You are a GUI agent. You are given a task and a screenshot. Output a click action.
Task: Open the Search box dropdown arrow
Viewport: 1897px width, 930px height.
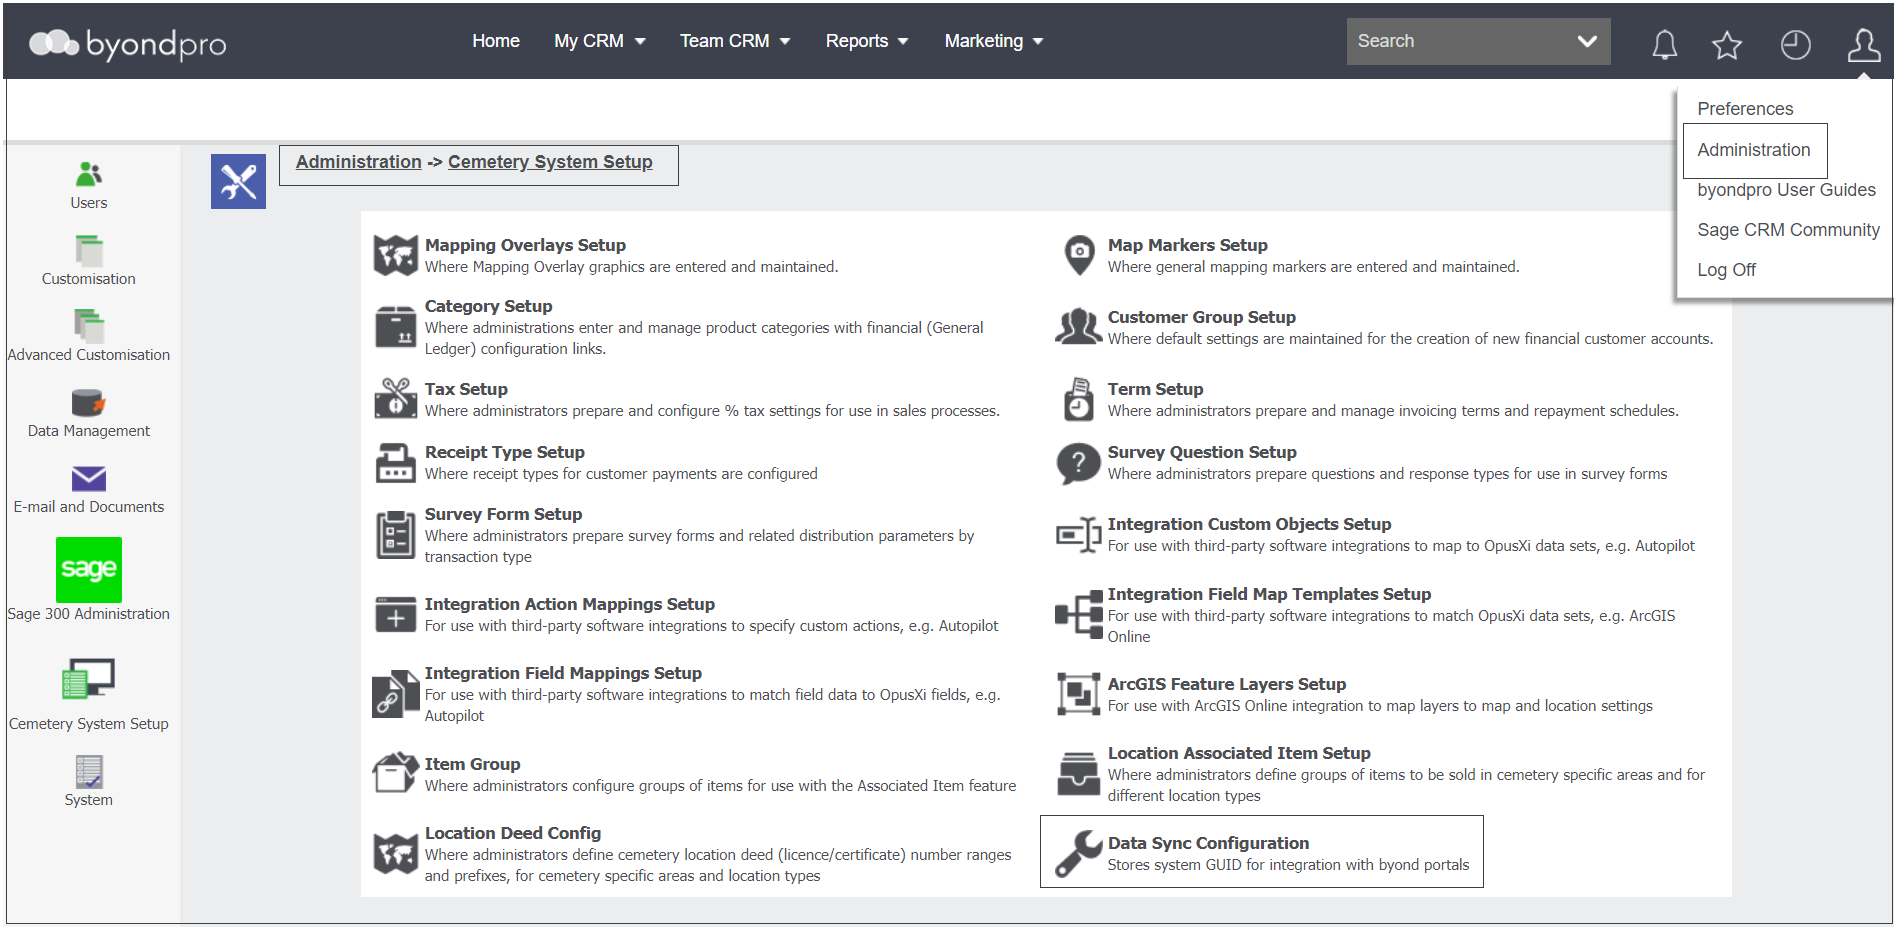(x=1587, y=41)
